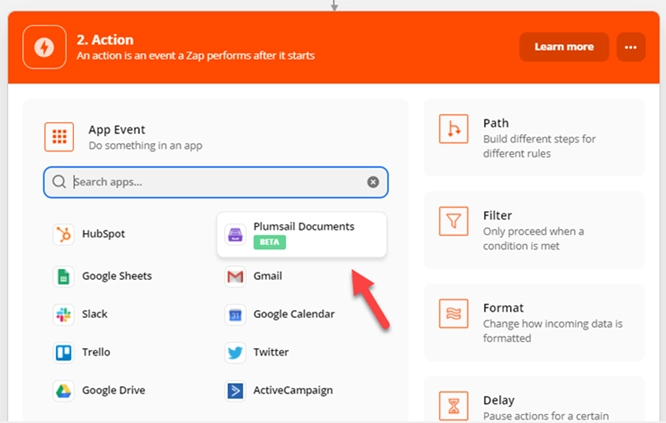The height and width of the screenshot is (423, 666).
Task: Click the Format waves icon
Action: pos(454,313)
